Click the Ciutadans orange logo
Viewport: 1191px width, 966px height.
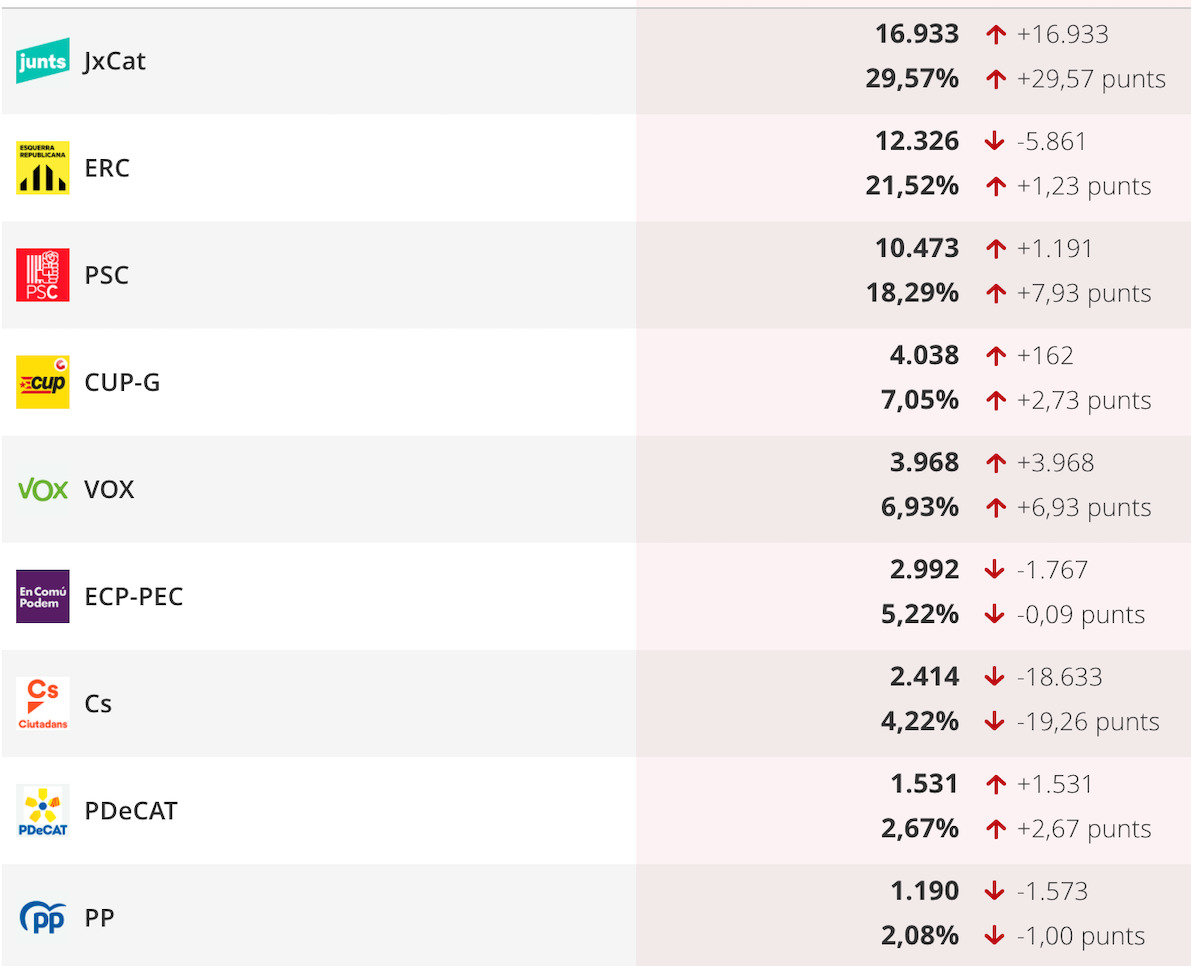(x=43, y=703)
